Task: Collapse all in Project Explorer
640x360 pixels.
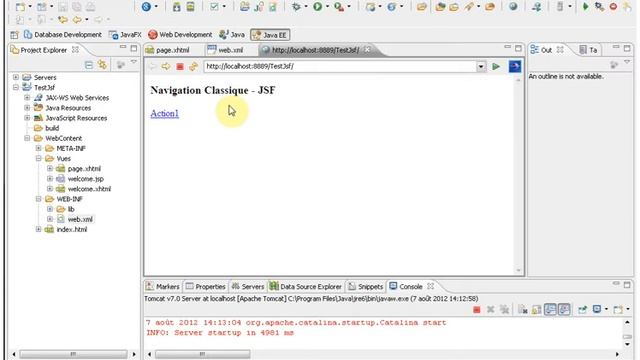Action: [x=89, y=64]
